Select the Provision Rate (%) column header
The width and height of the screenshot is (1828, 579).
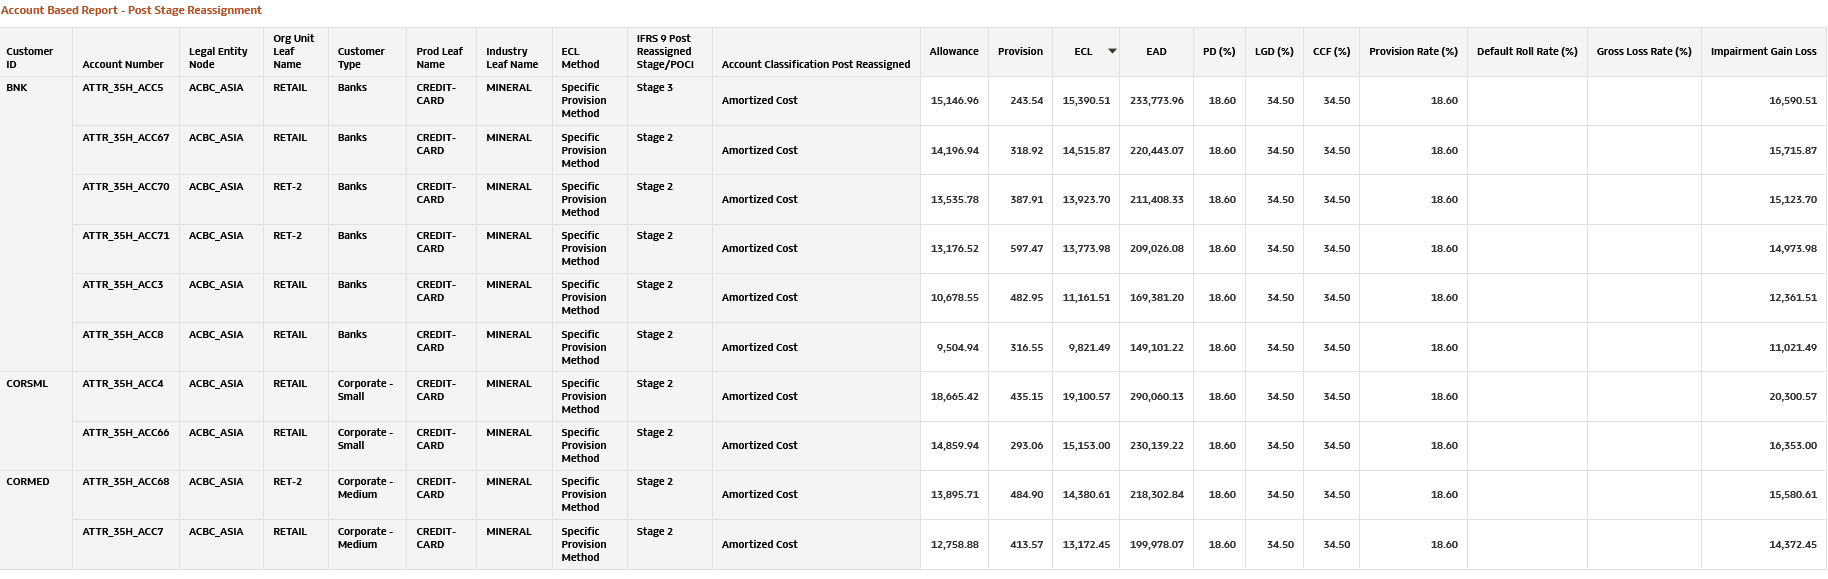point(1413,51)
